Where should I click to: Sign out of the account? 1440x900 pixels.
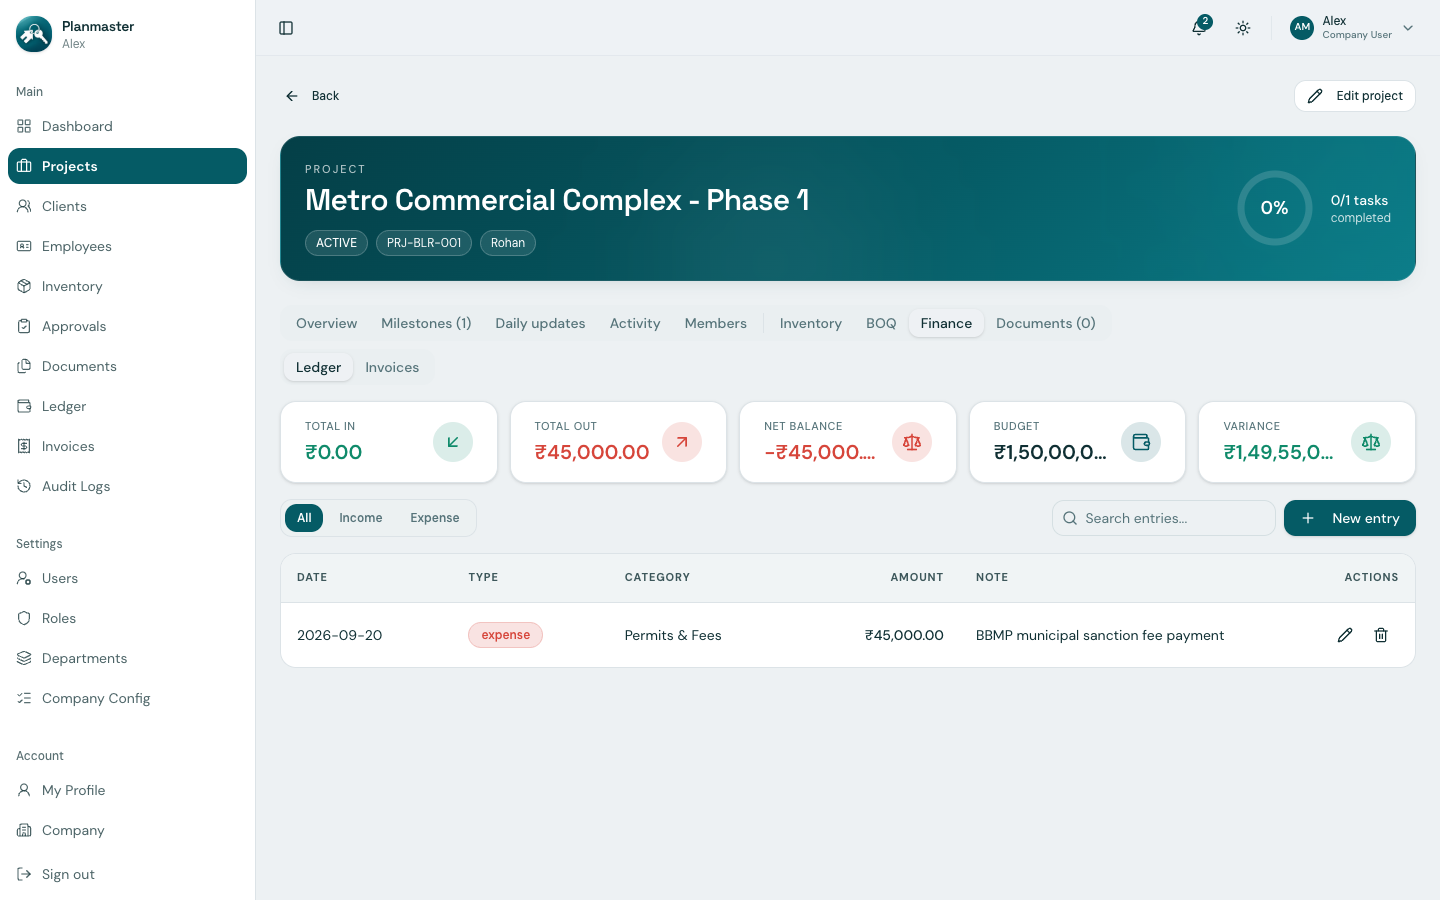click(127, 874)
